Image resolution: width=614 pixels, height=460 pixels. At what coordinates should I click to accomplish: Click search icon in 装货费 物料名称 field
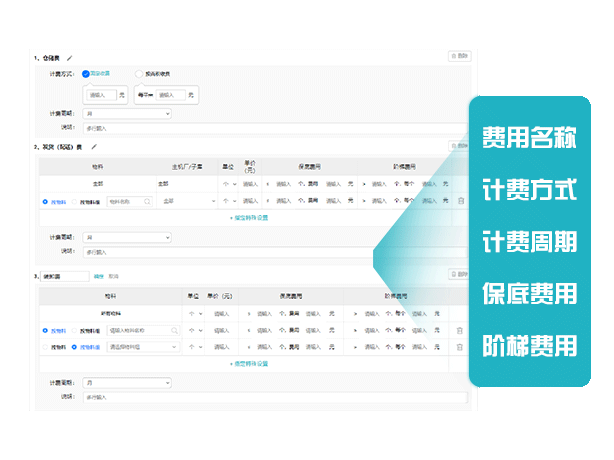pyautogui.click(x=147, y=201)
